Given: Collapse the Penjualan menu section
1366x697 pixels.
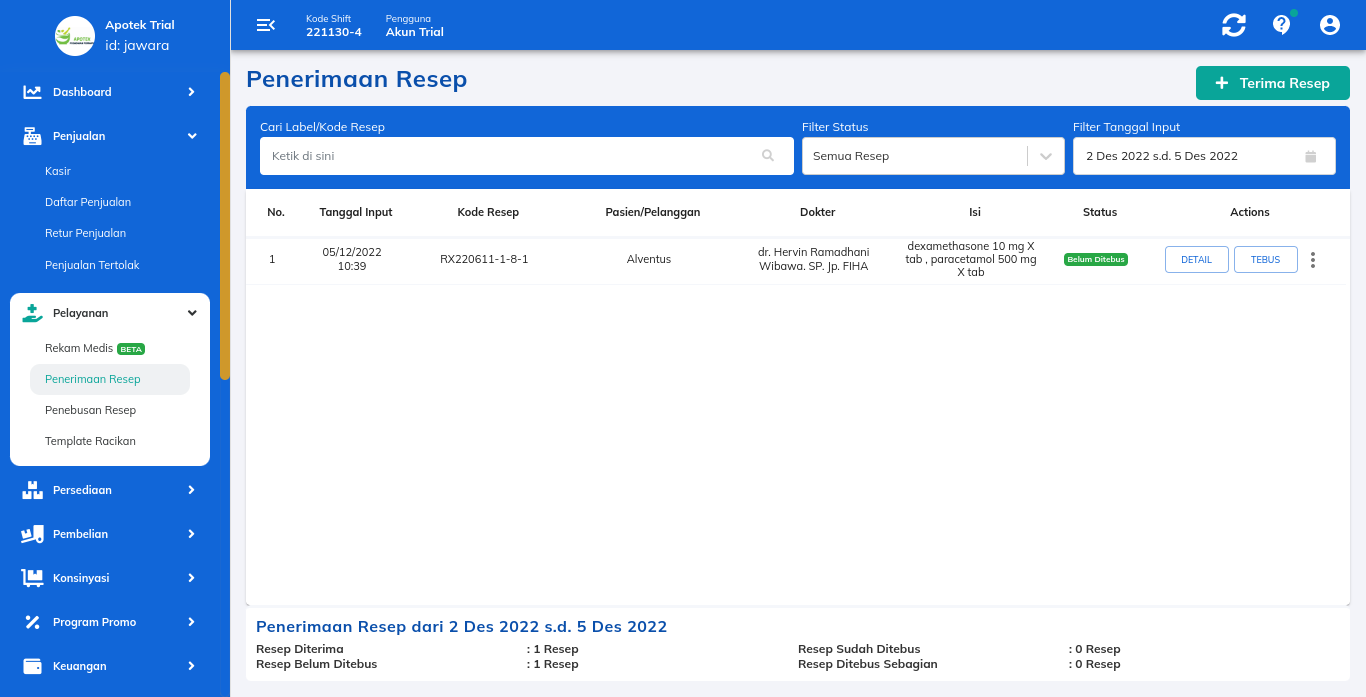Looking at the screenshot, I should click(110, 136).
